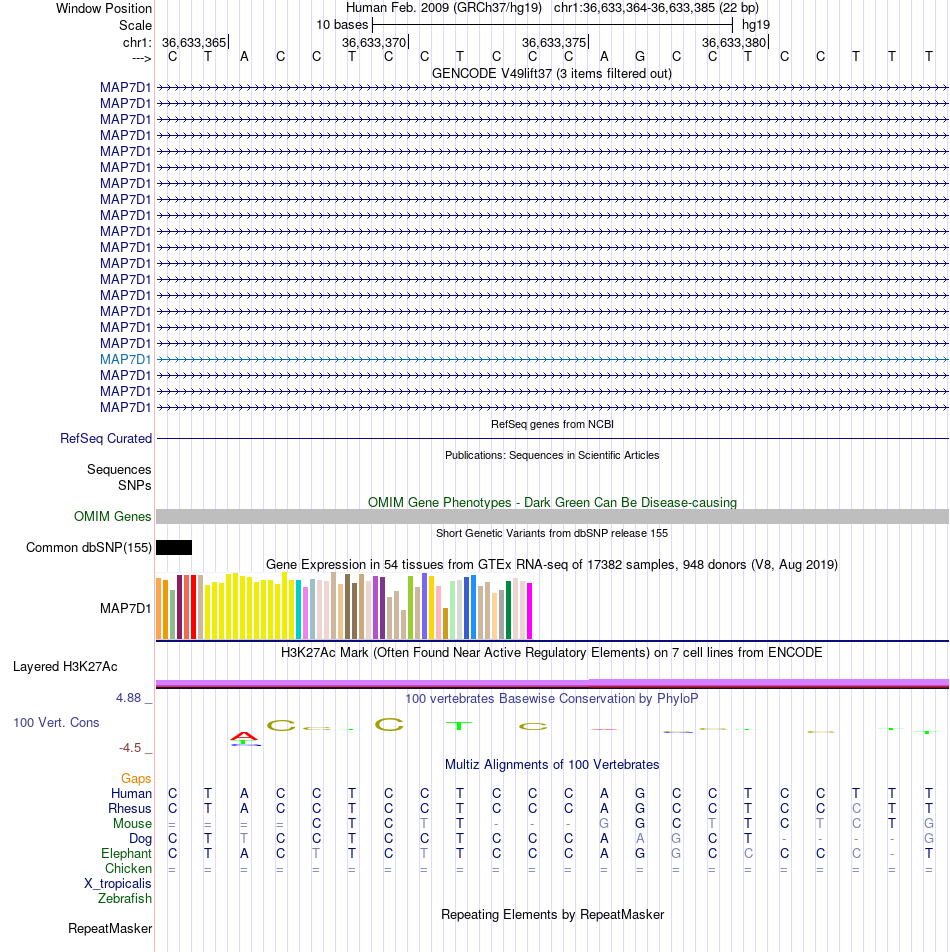Click the red A letter in PhyloP logo
Screen dimensions: 950x952
[x=244, y=736]
